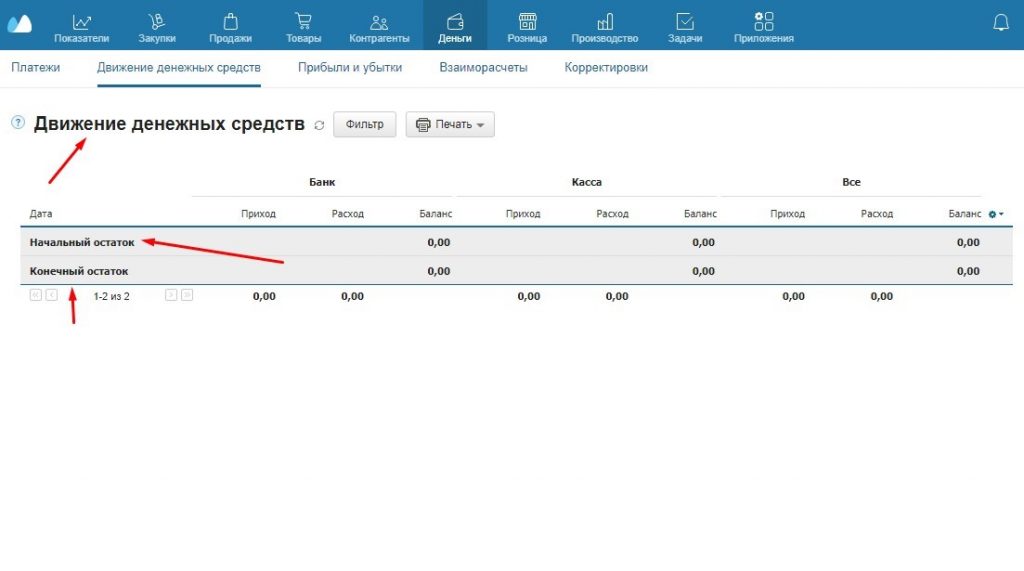Switch to the Платежи tab
This screenshot has width=1024, height=571.
[36, 68]
